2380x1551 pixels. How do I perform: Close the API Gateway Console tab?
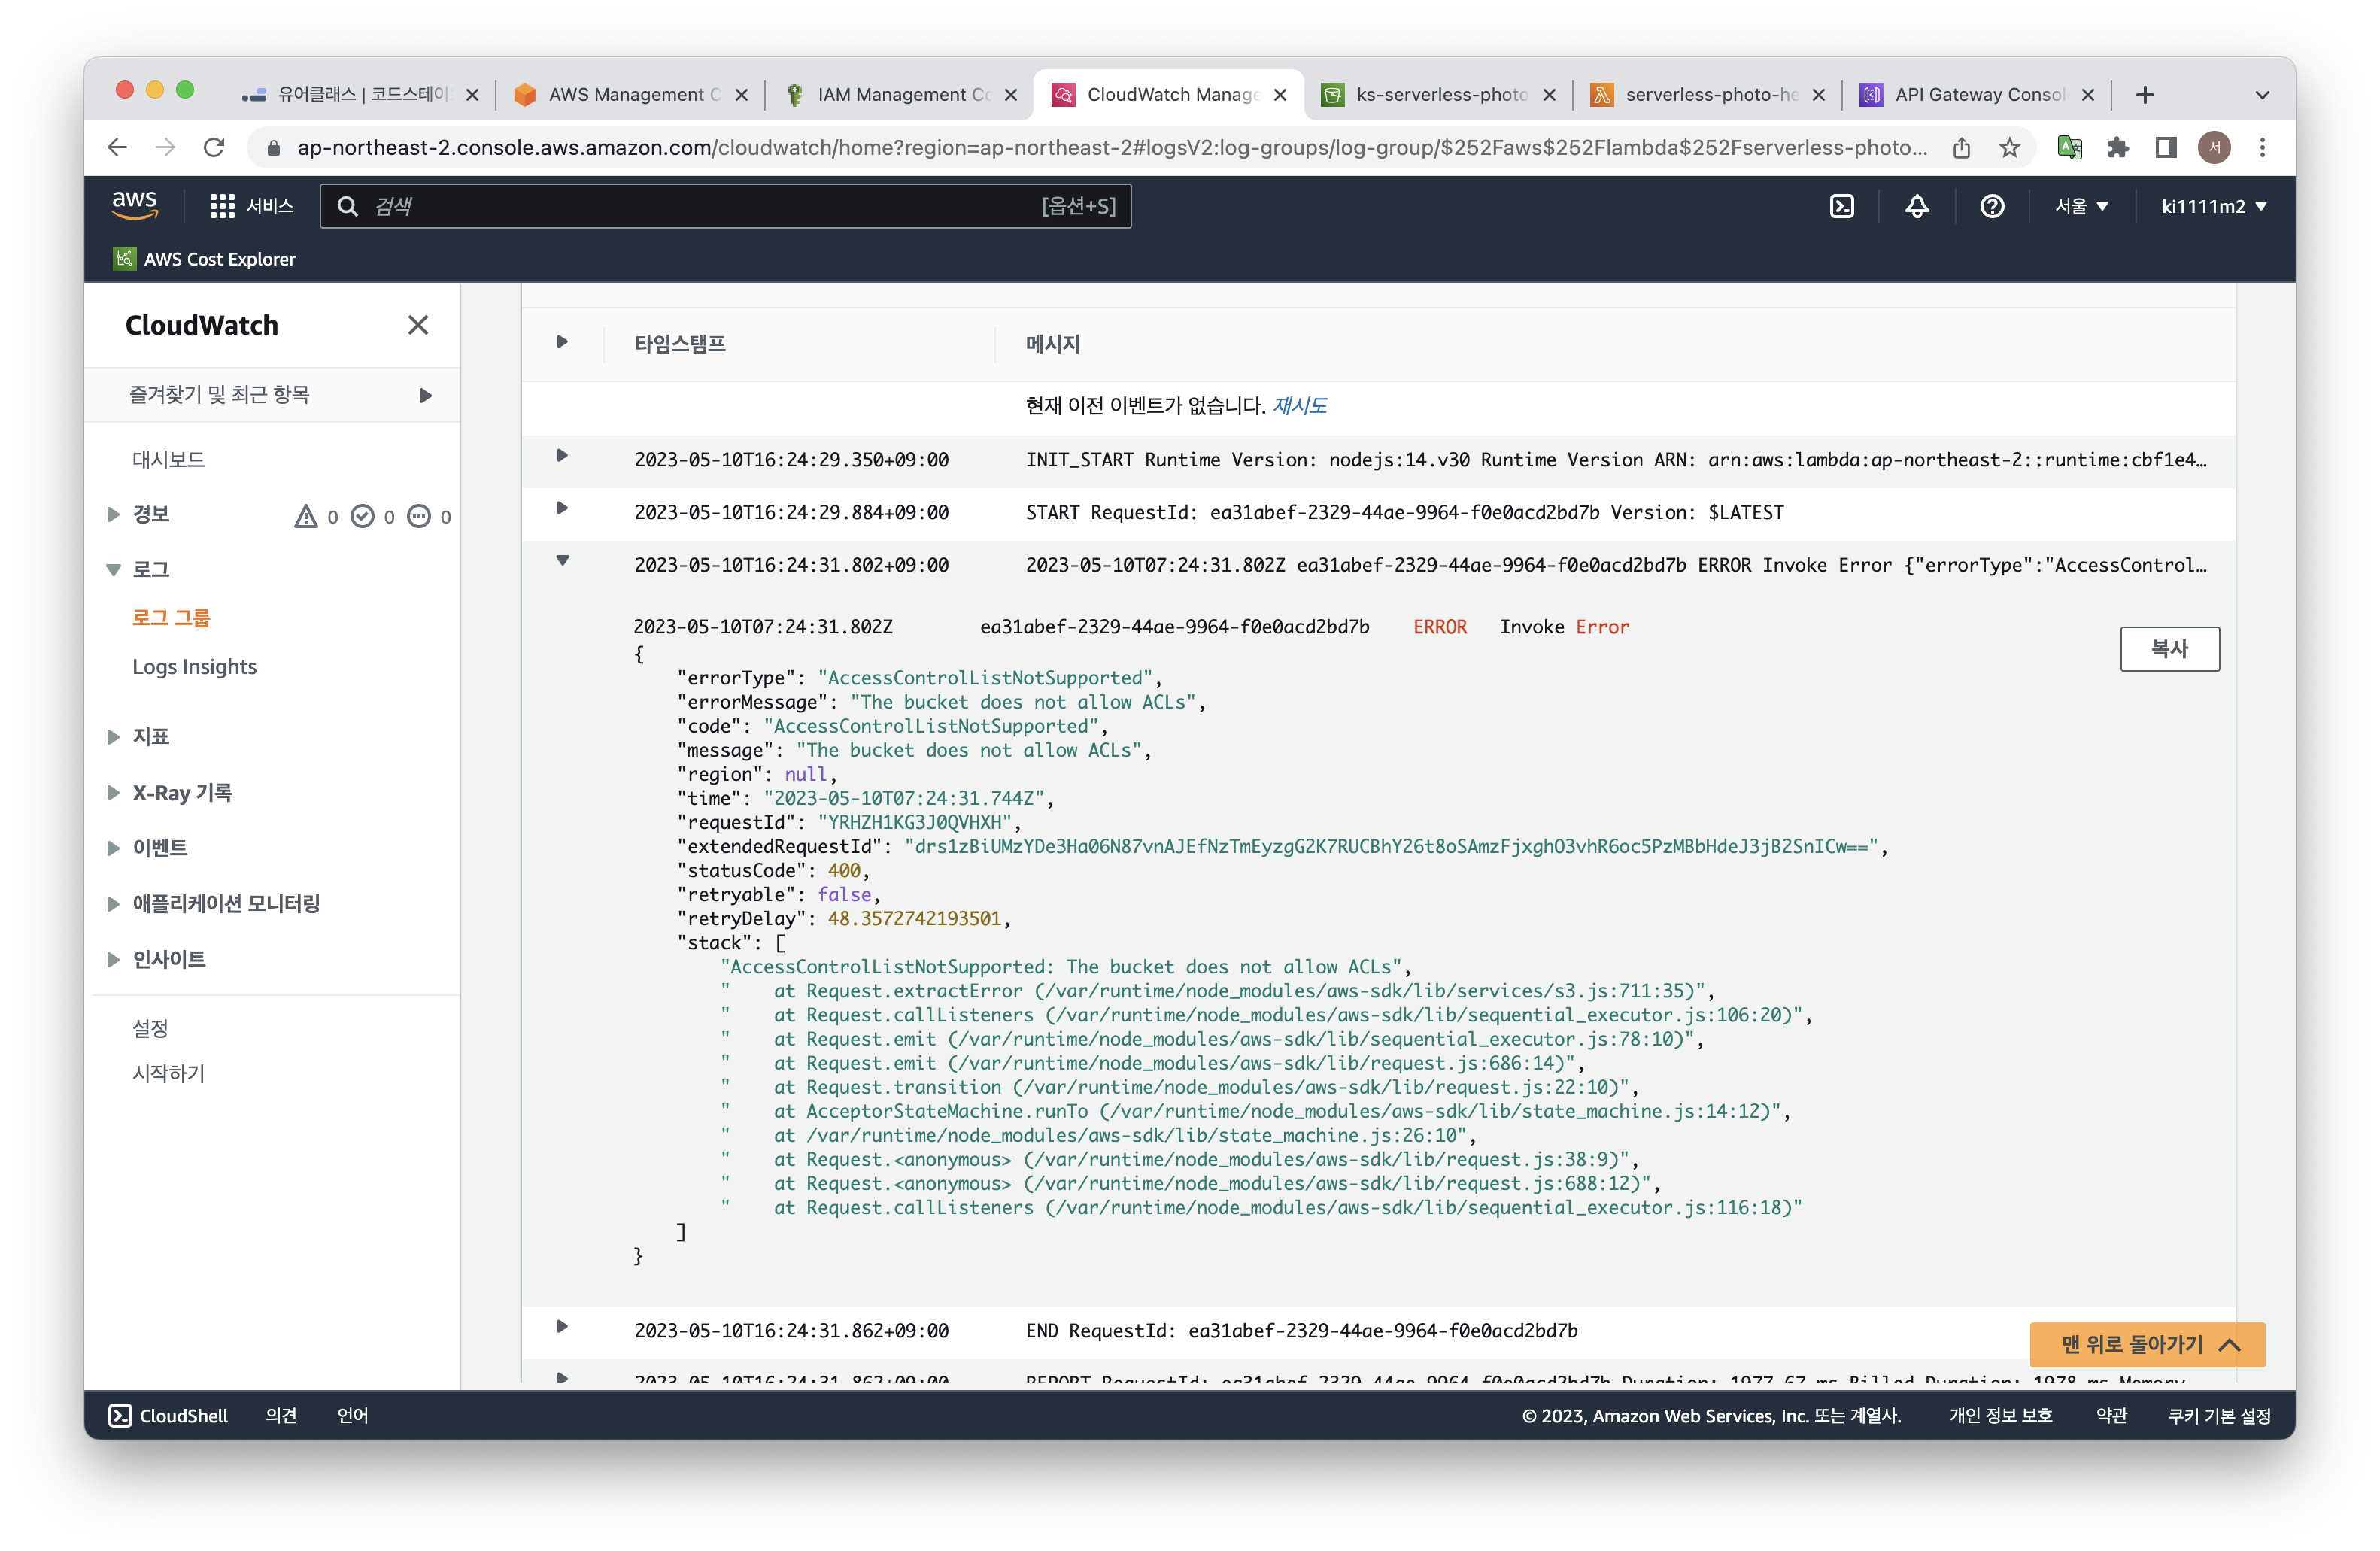(x=2087, y=95)
